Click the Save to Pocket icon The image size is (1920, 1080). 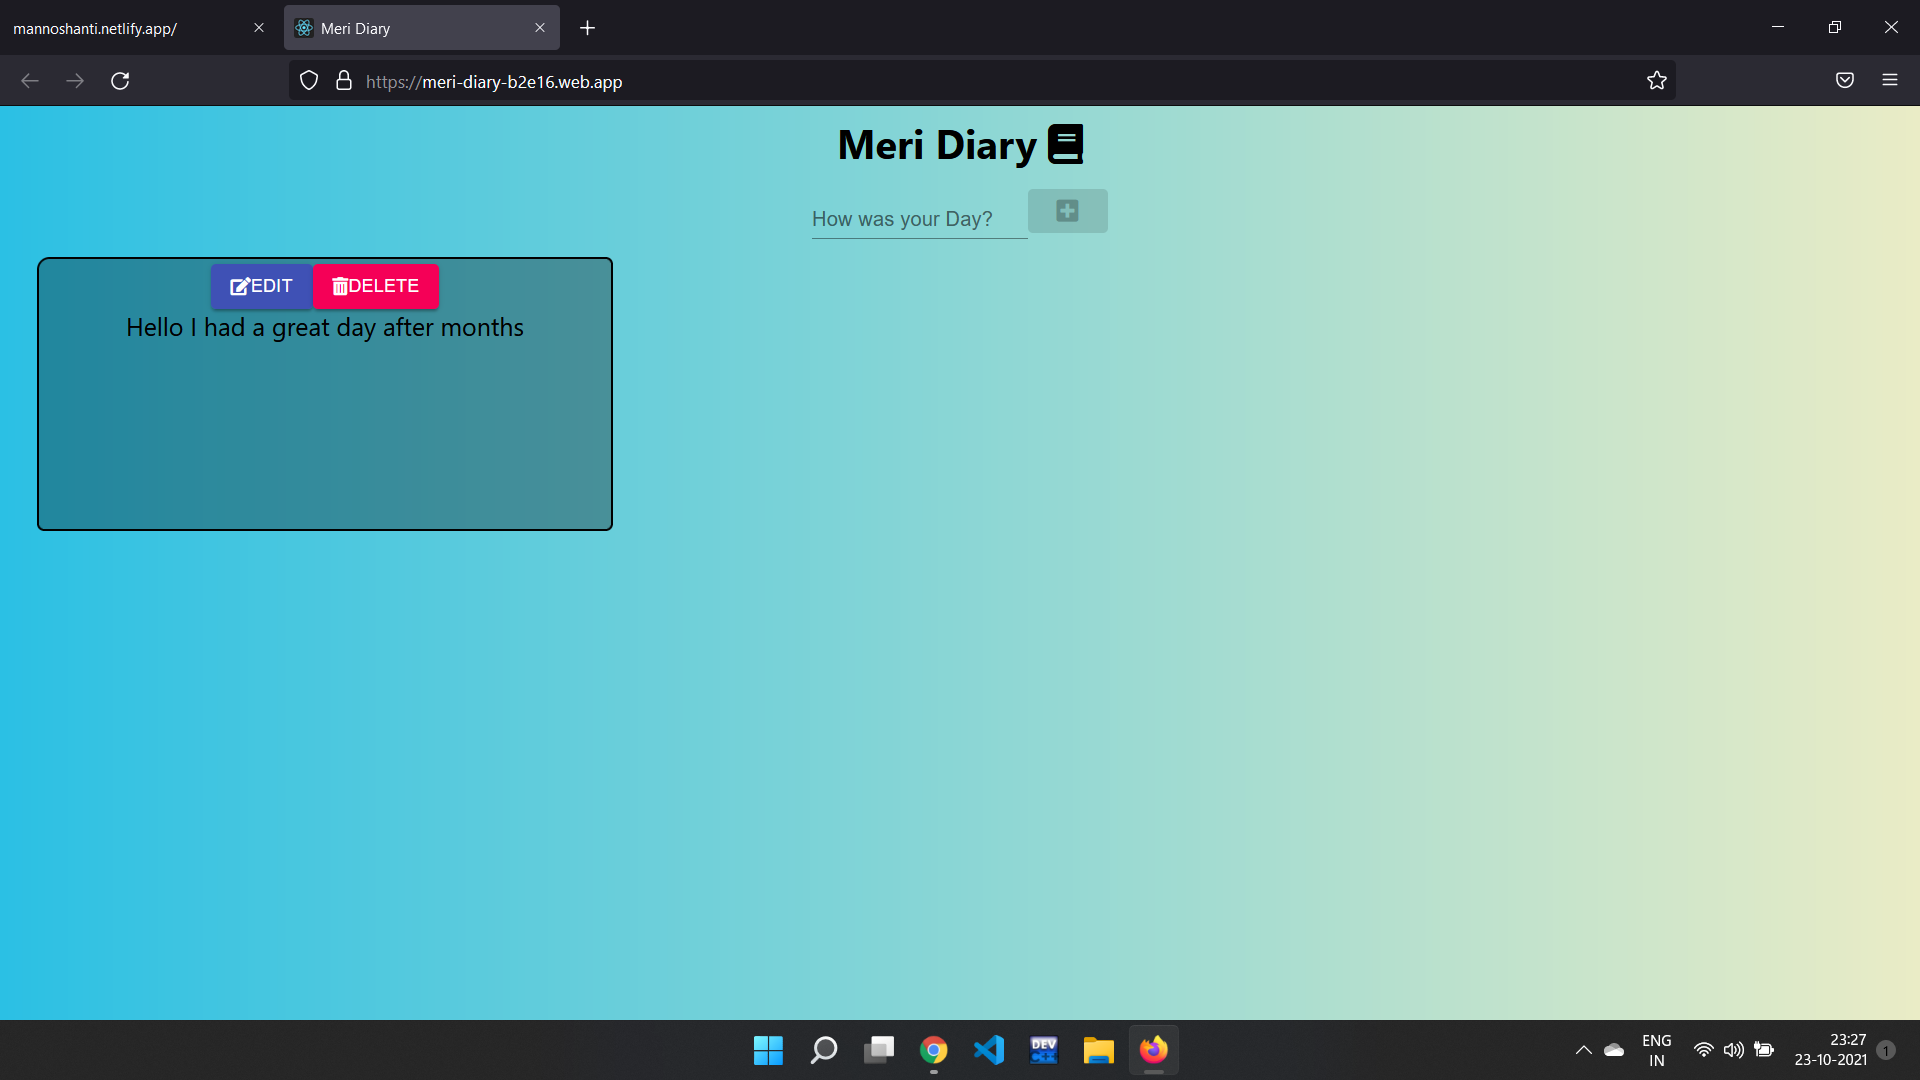point(1845,81)
